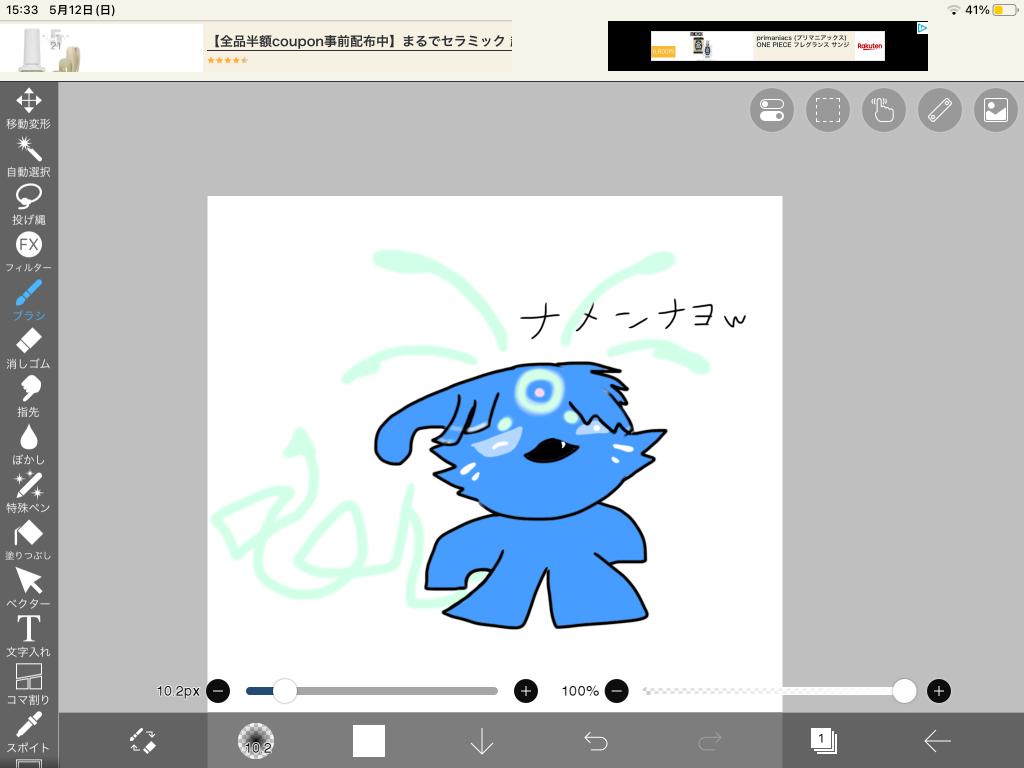Viewport: 1024px width, 768px height.
Task: Collapse toolbar with the down arrow
Action: [x=482, y=741]
